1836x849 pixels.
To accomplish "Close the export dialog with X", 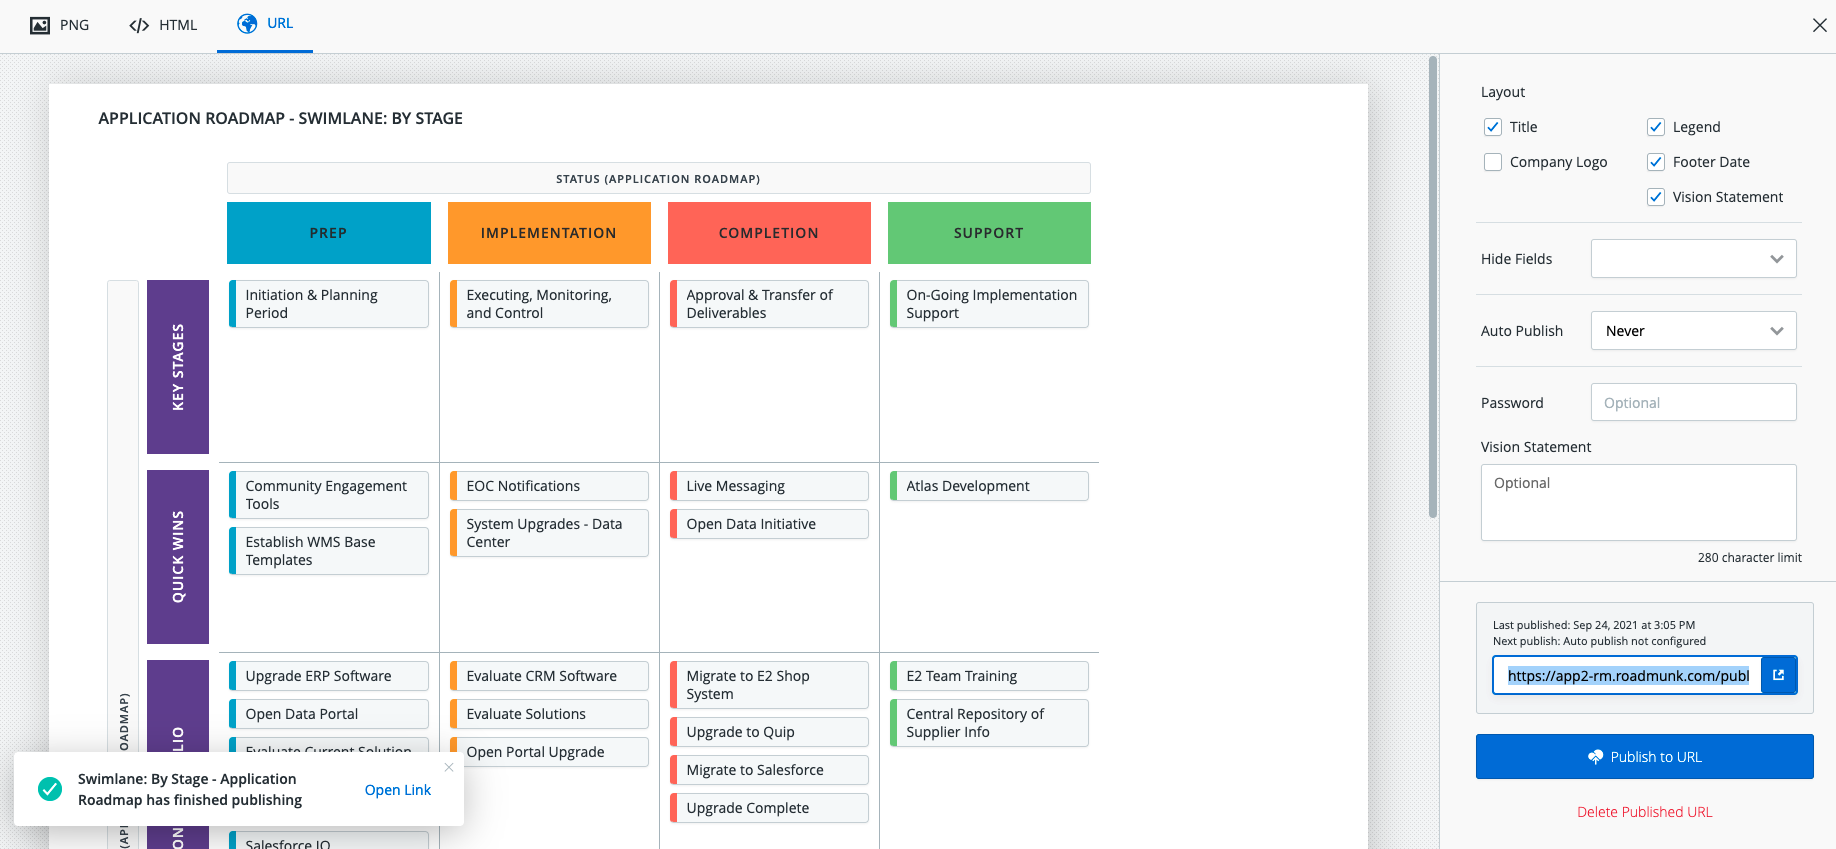I will coord(1819,25).
